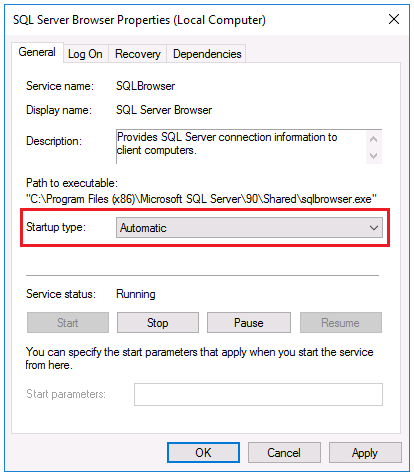
Task: Apply the service settings
Action: click(x=365, y=453)
